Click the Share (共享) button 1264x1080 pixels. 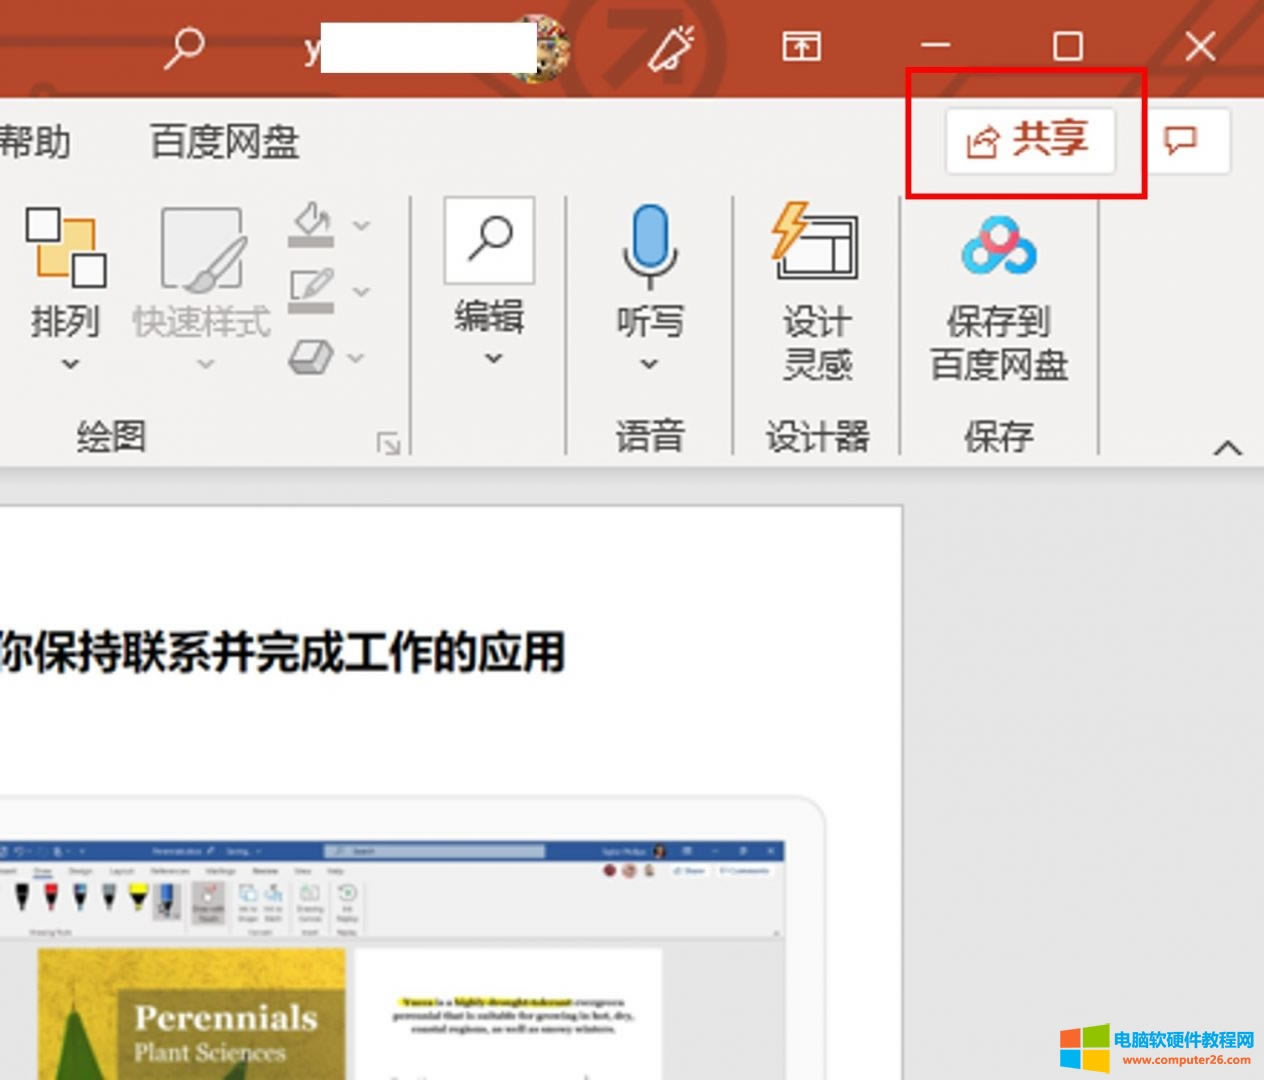pyautogui.click(x=1030, y=140)
